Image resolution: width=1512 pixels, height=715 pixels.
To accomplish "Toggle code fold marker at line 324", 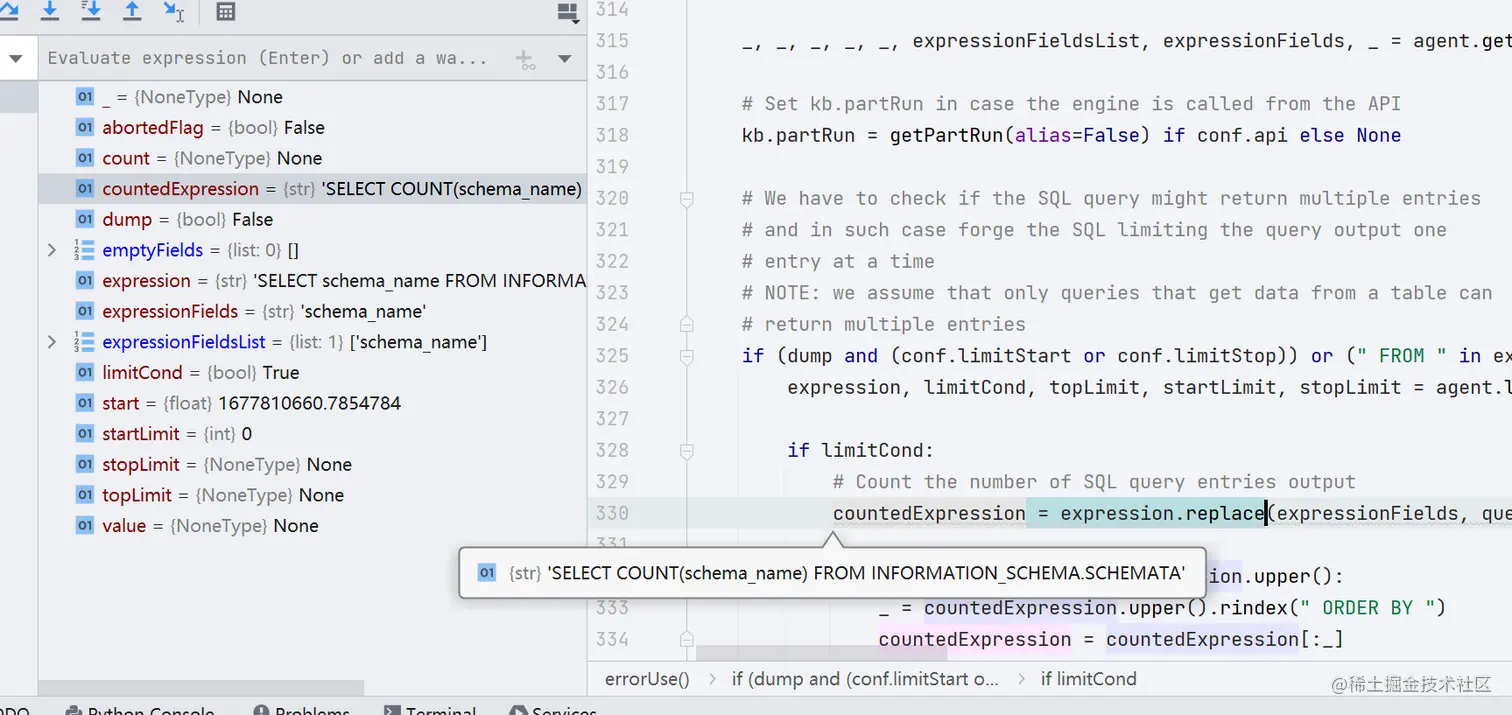I will click(686, 324).
